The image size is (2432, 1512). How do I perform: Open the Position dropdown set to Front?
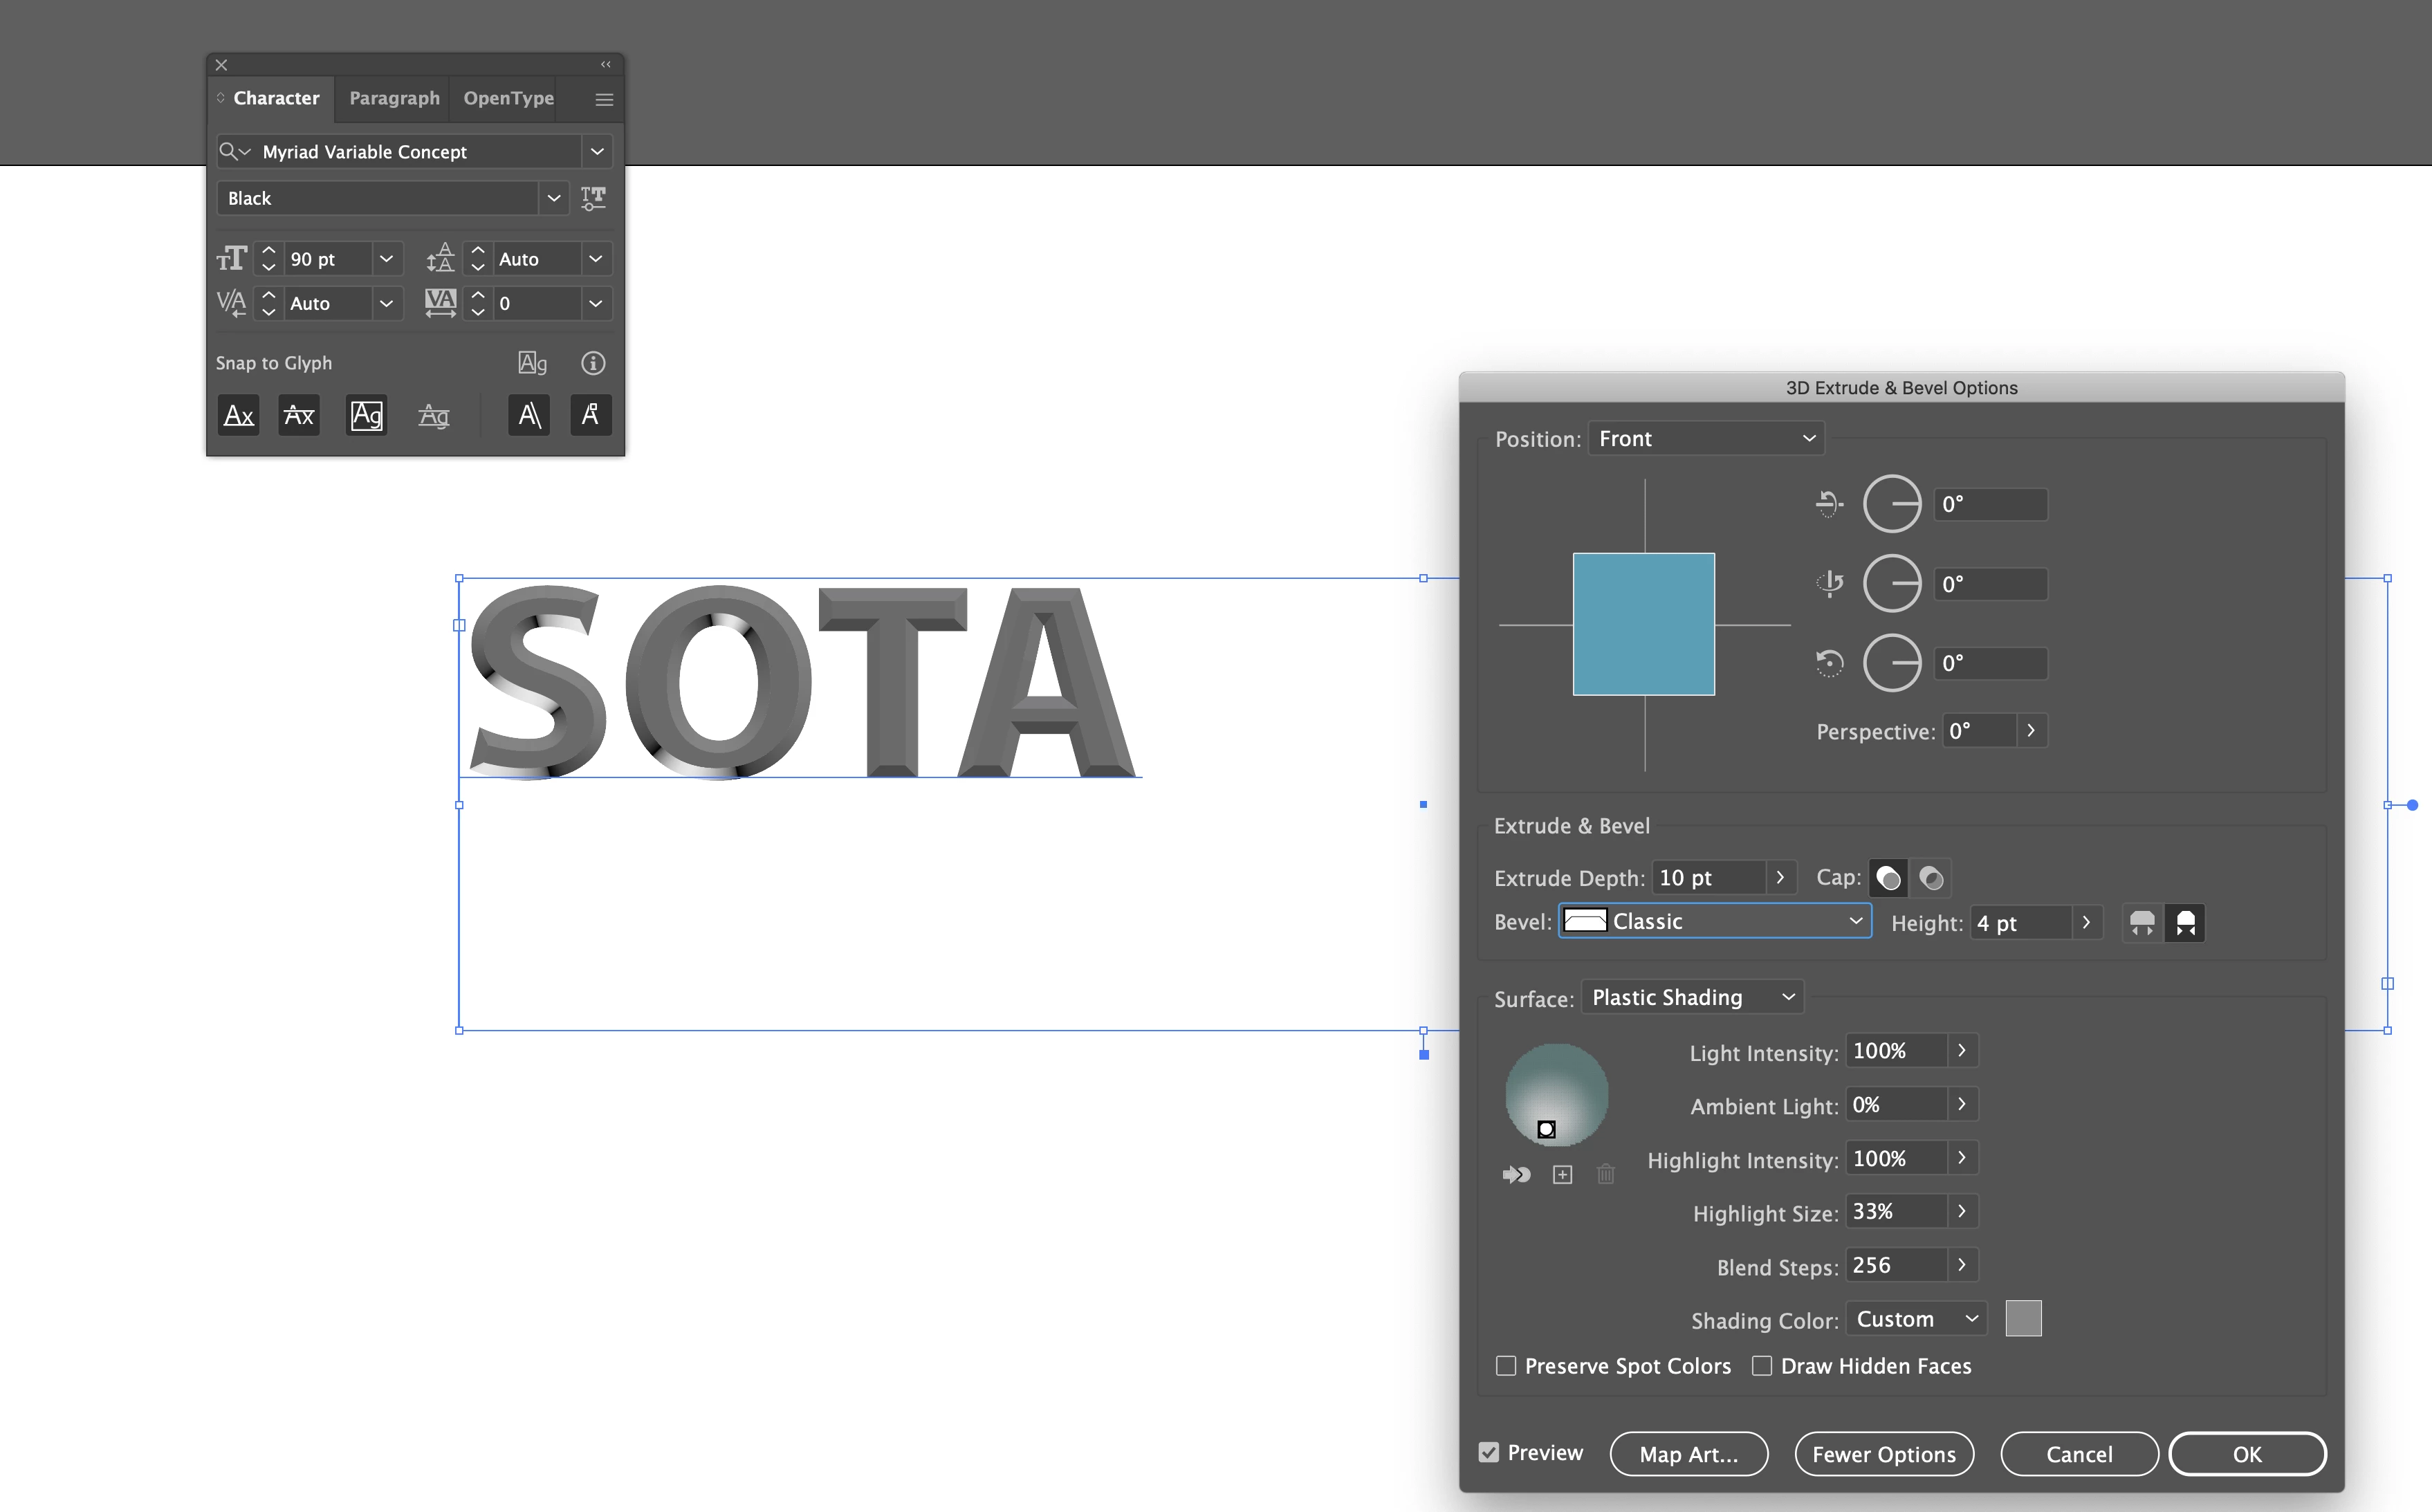(1706, 439)
